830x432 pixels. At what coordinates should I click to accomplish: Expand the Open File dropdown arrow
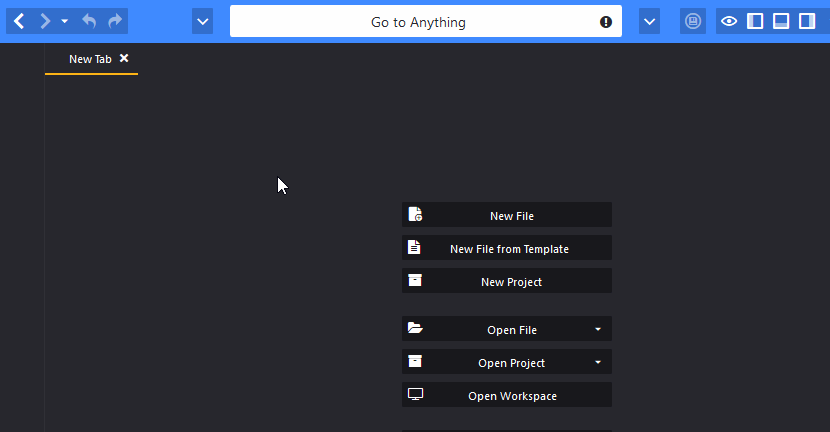[x=598, y=329]
